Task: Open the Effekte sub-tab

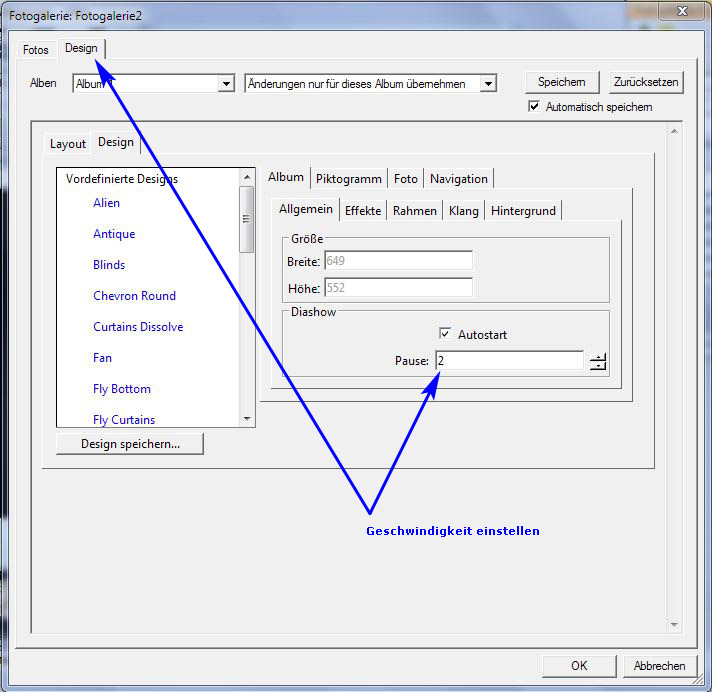Action: pyautogui.click(x=362, y=210)
